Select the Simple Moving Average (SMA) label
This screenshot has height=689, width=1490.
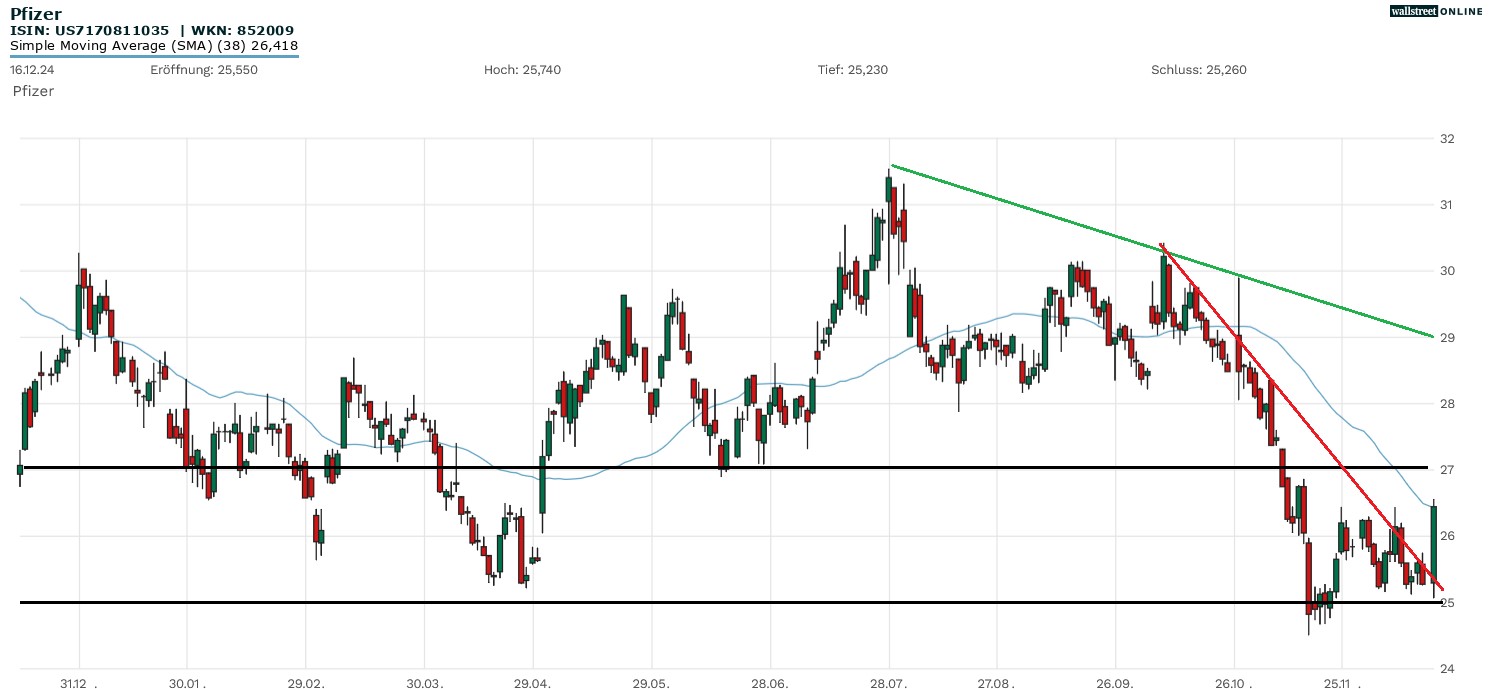pos(154,46)
